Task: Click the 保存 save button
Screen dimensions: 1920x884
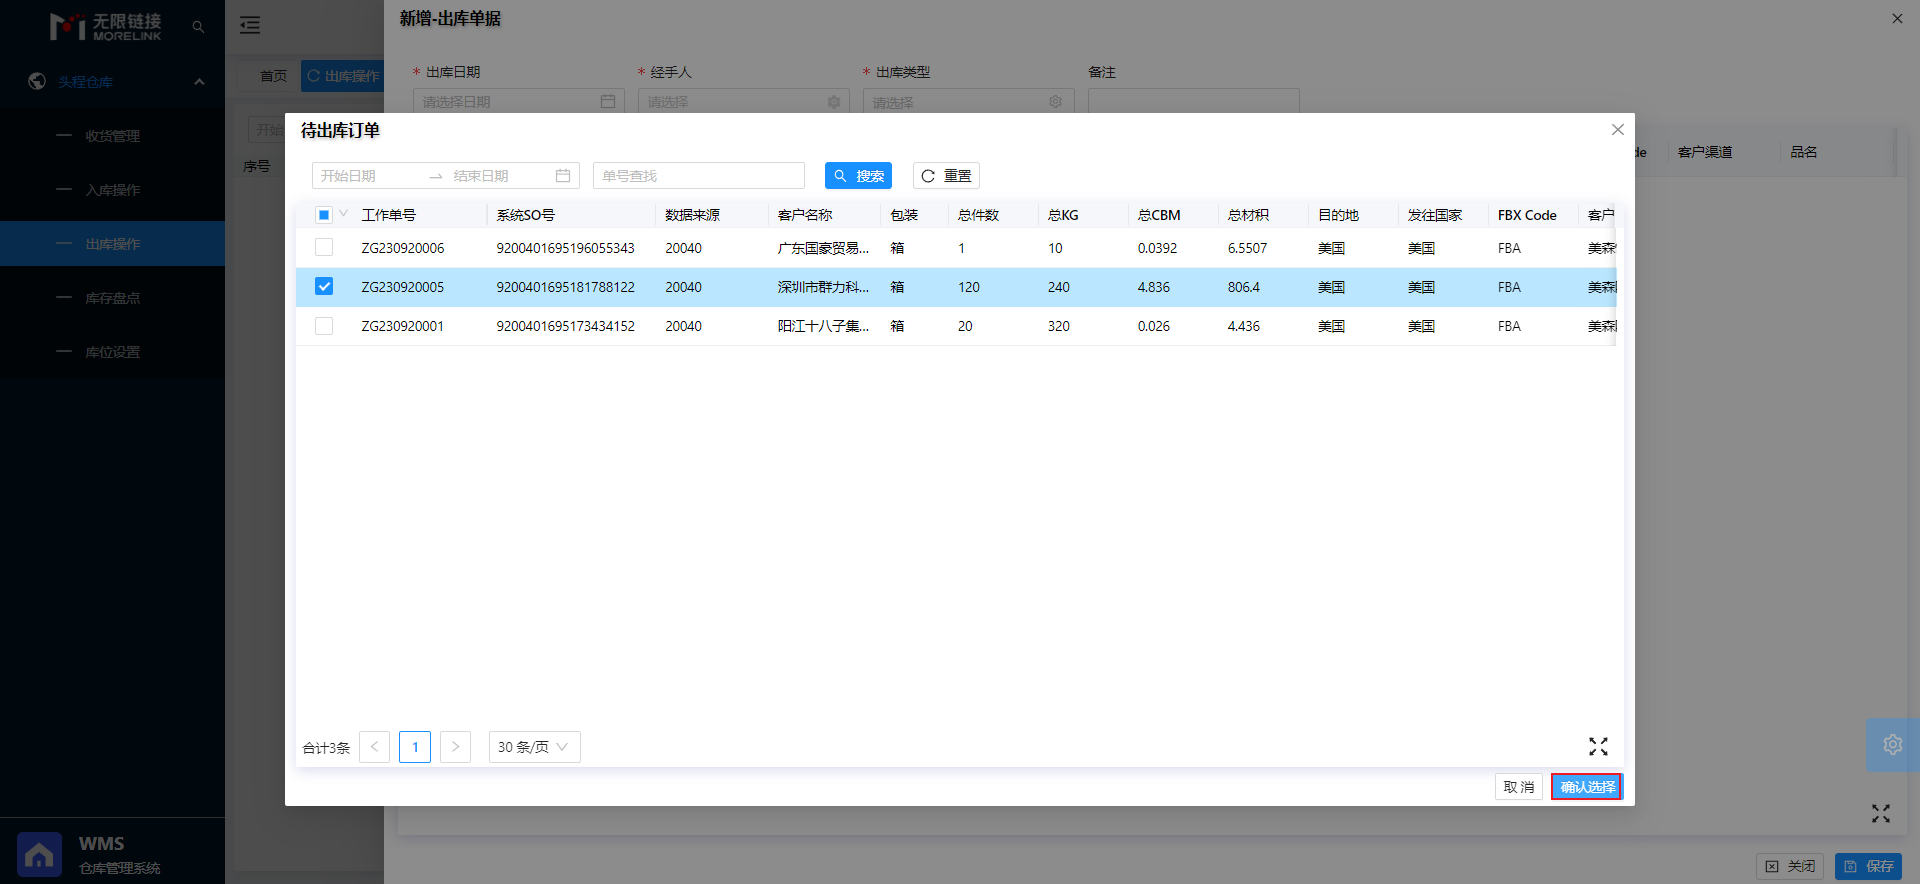Action: [1868, 866]
